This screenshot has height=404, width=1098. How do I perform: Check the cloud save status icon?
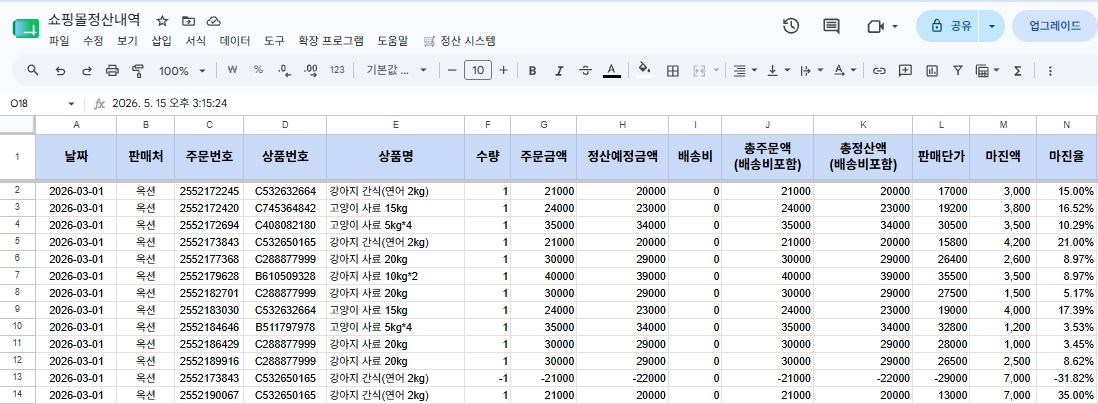click(x=214, y=21)
